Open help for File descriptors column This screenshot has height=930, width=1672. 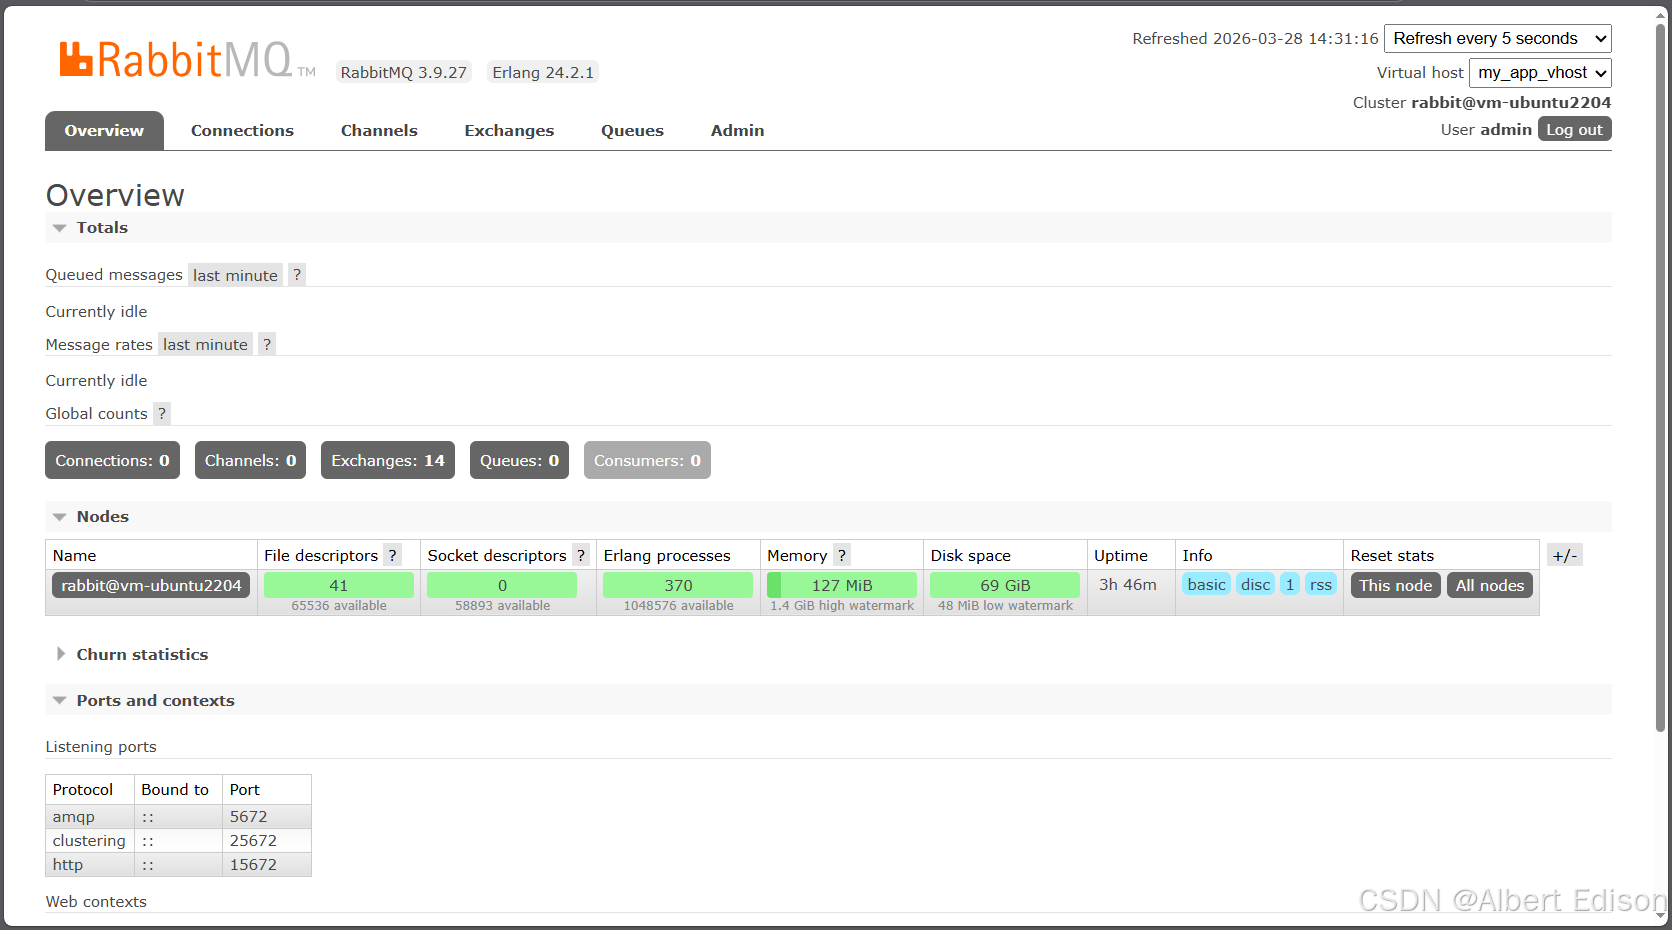tap(393, 555)
